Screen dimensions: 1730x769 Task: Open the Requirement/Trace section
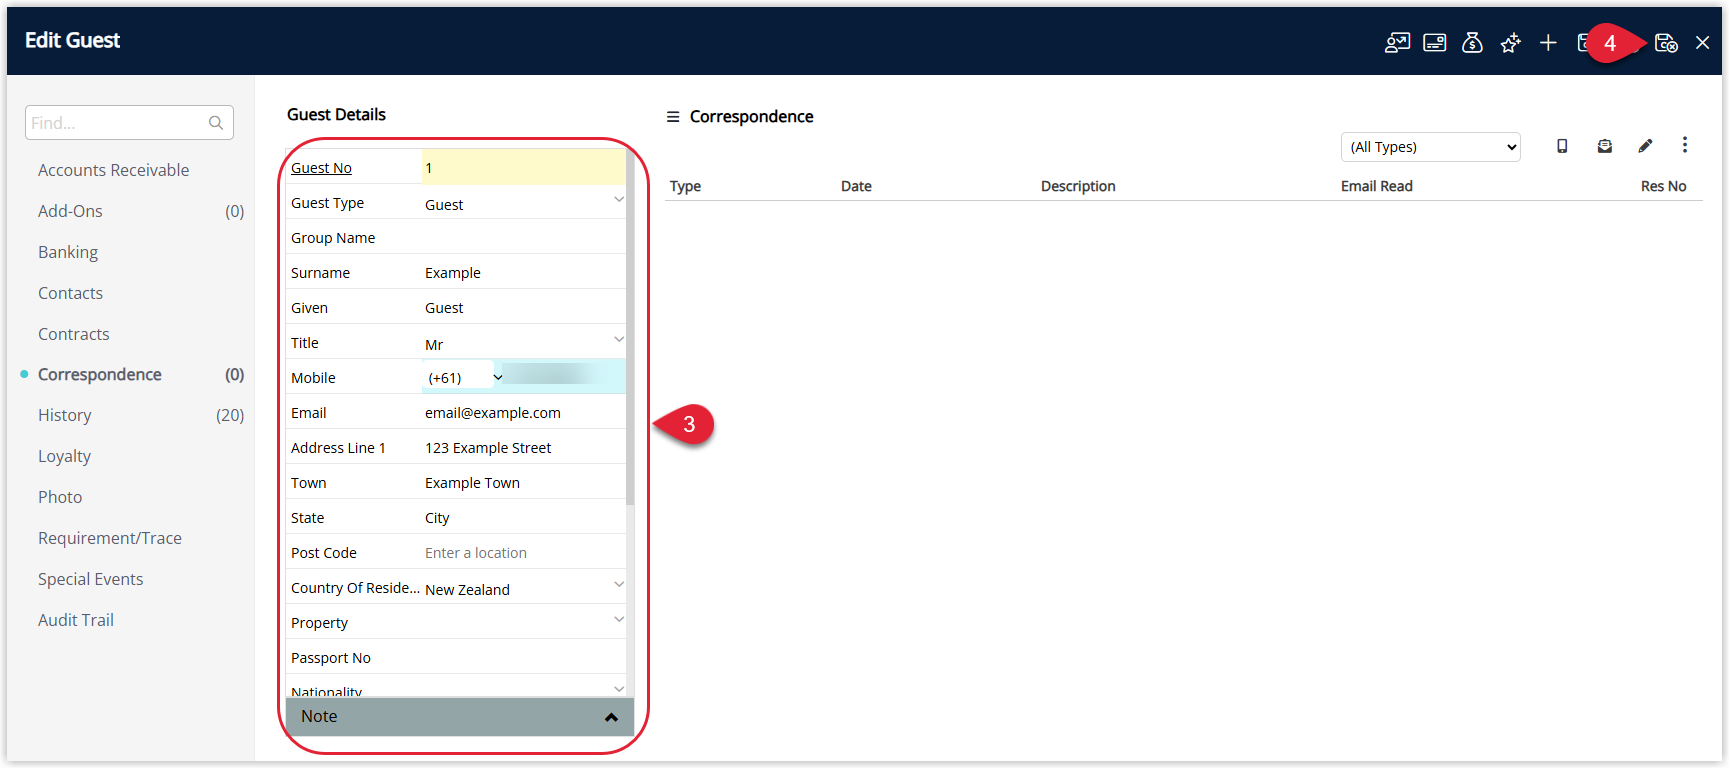110,538
